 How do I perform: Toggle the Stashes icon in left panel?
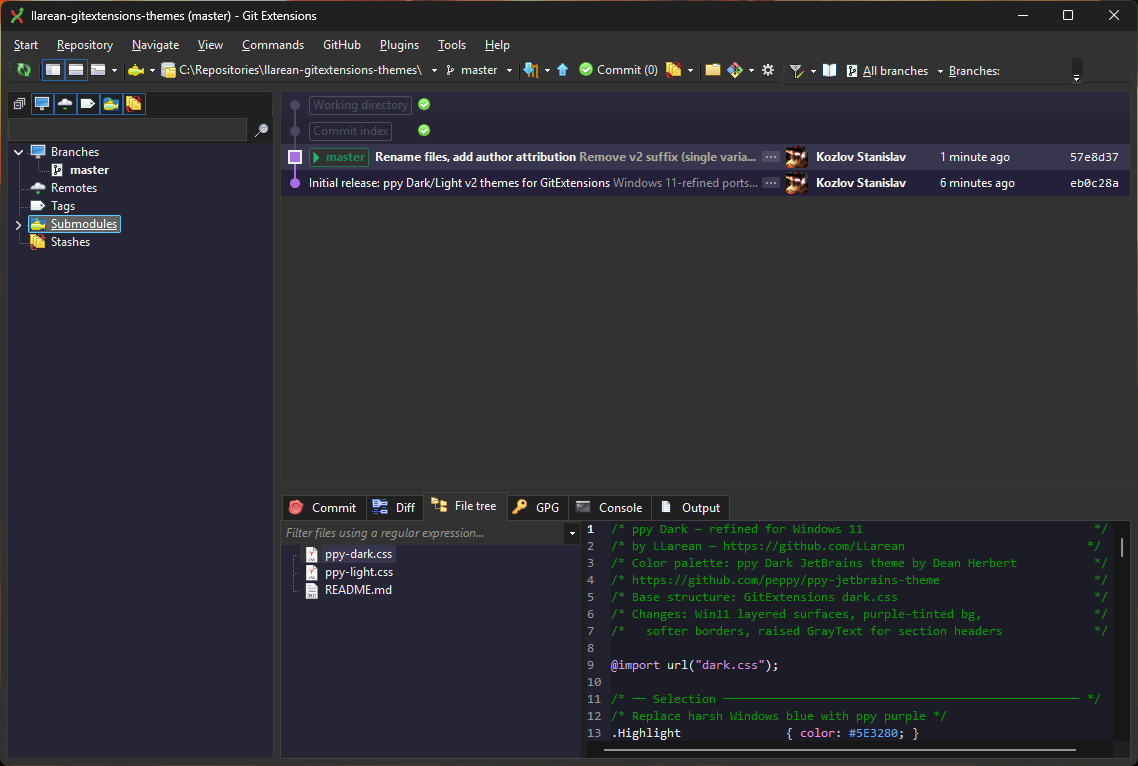click(x=134, y=104)
